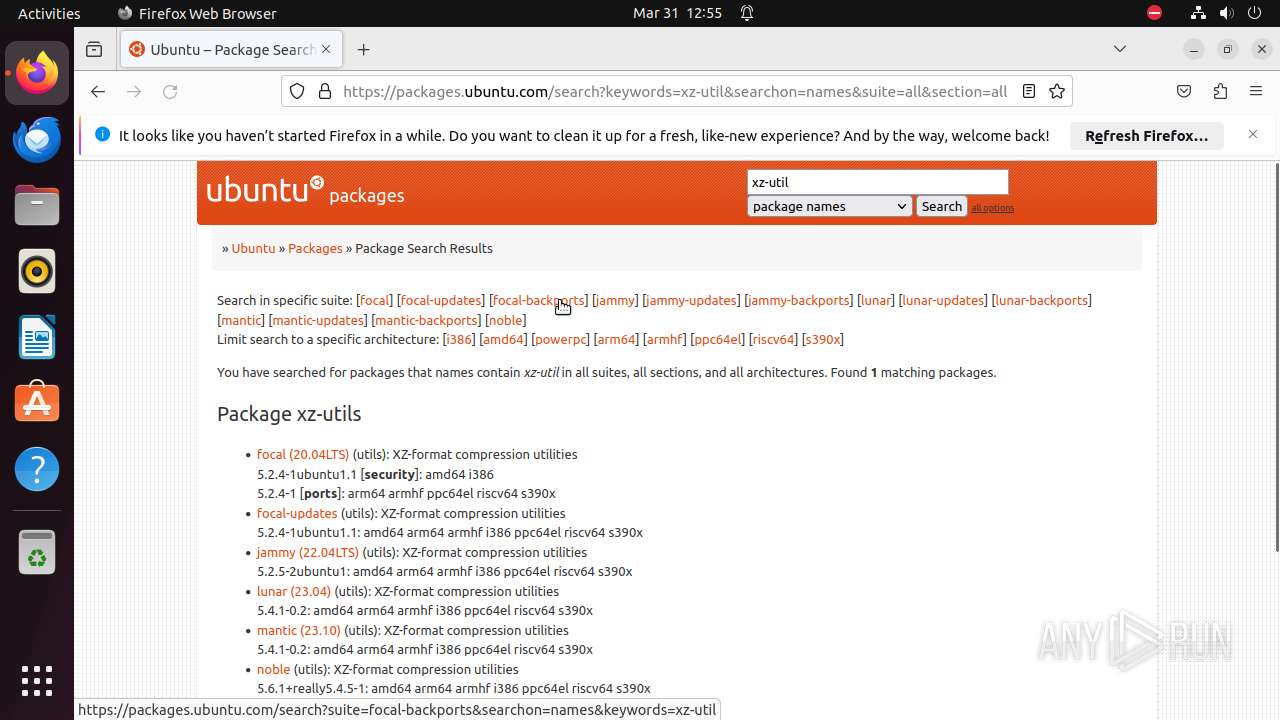1280x720 pixels.
Task: Limit search to focal suite
Action: [x=375, y=300]
